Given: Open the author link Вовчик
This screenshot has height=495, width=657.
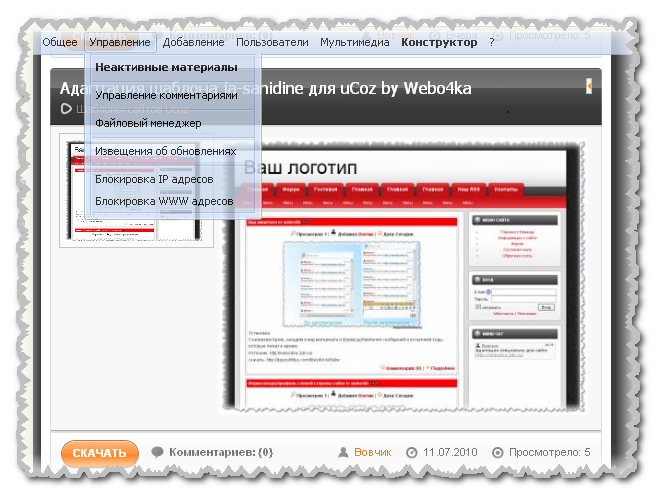Looking at the screenshot, I should [x=372, y=452].
